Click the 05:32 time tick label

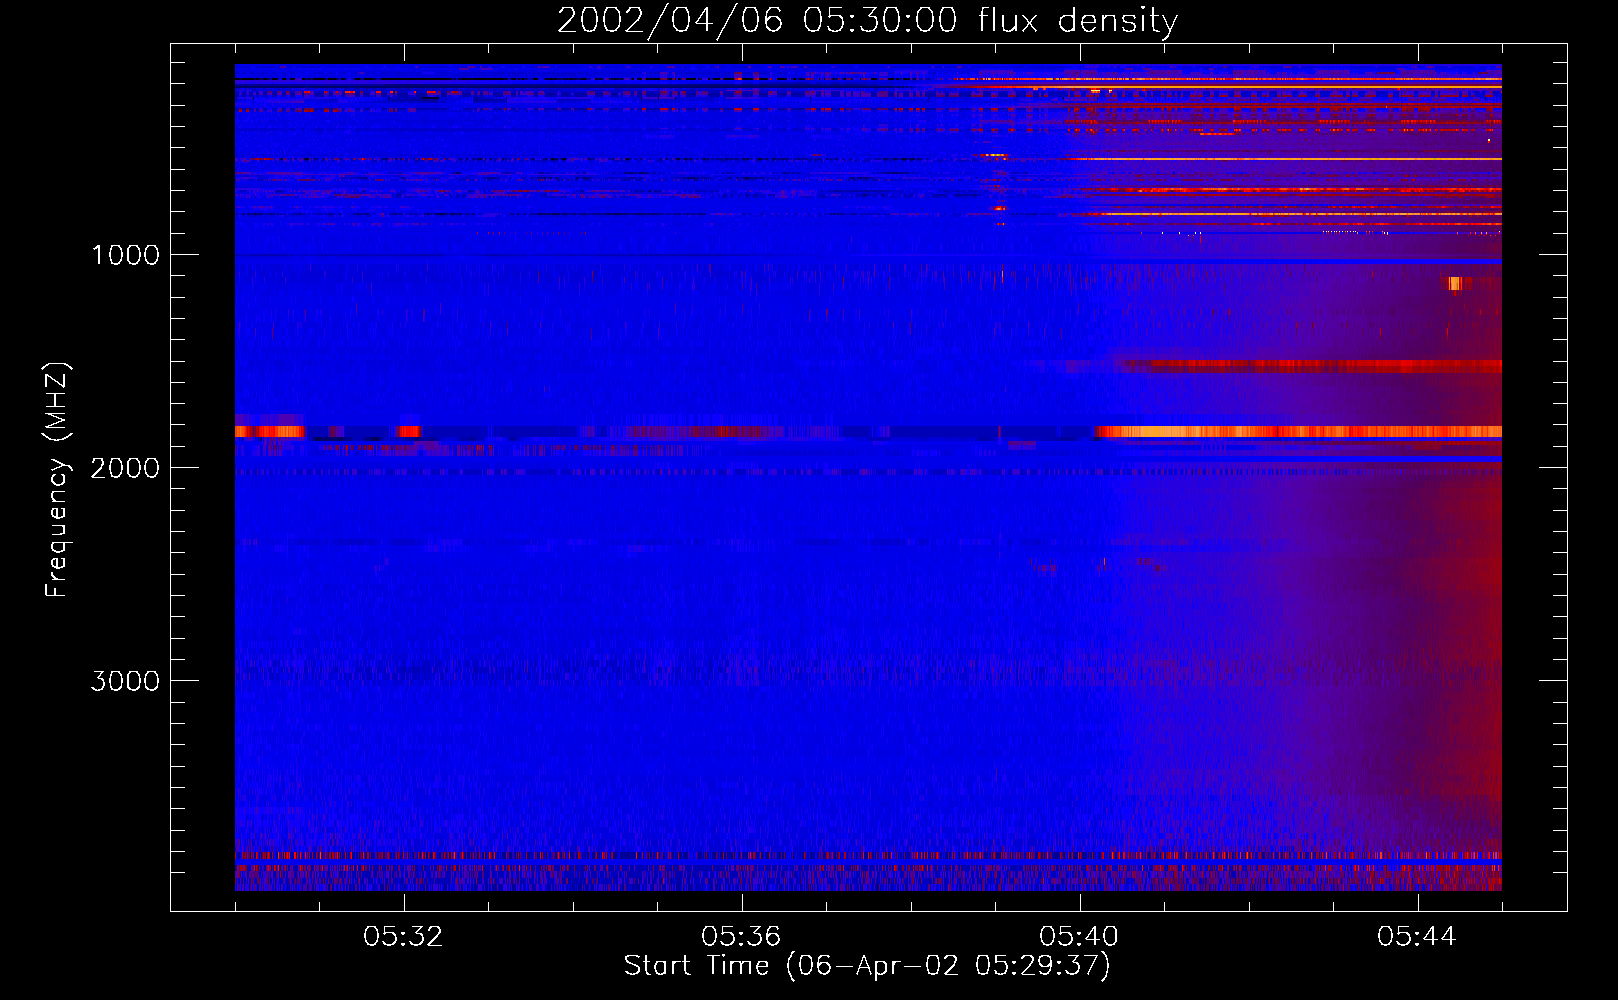tap(404, 937)
